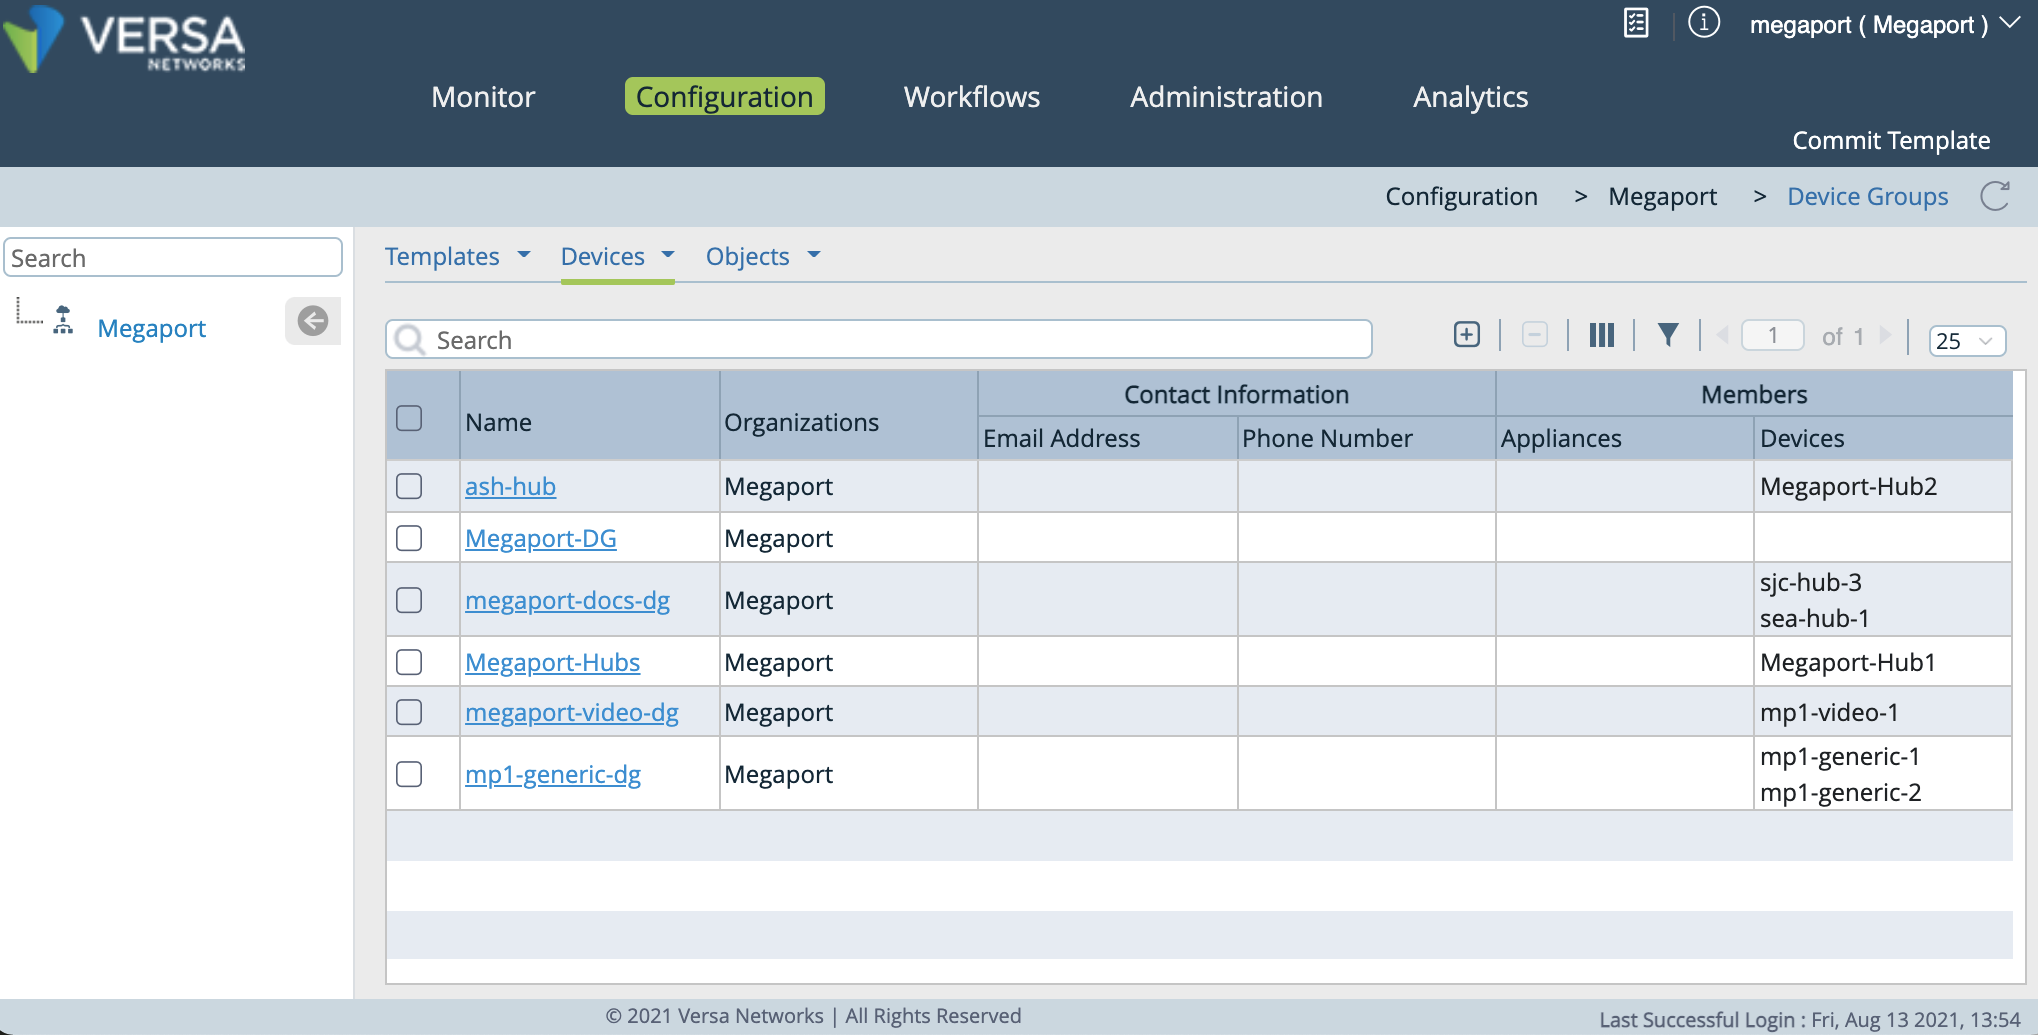2038x1035 pixels.
Task: Click the Commit Template button
Action: 1890,141
